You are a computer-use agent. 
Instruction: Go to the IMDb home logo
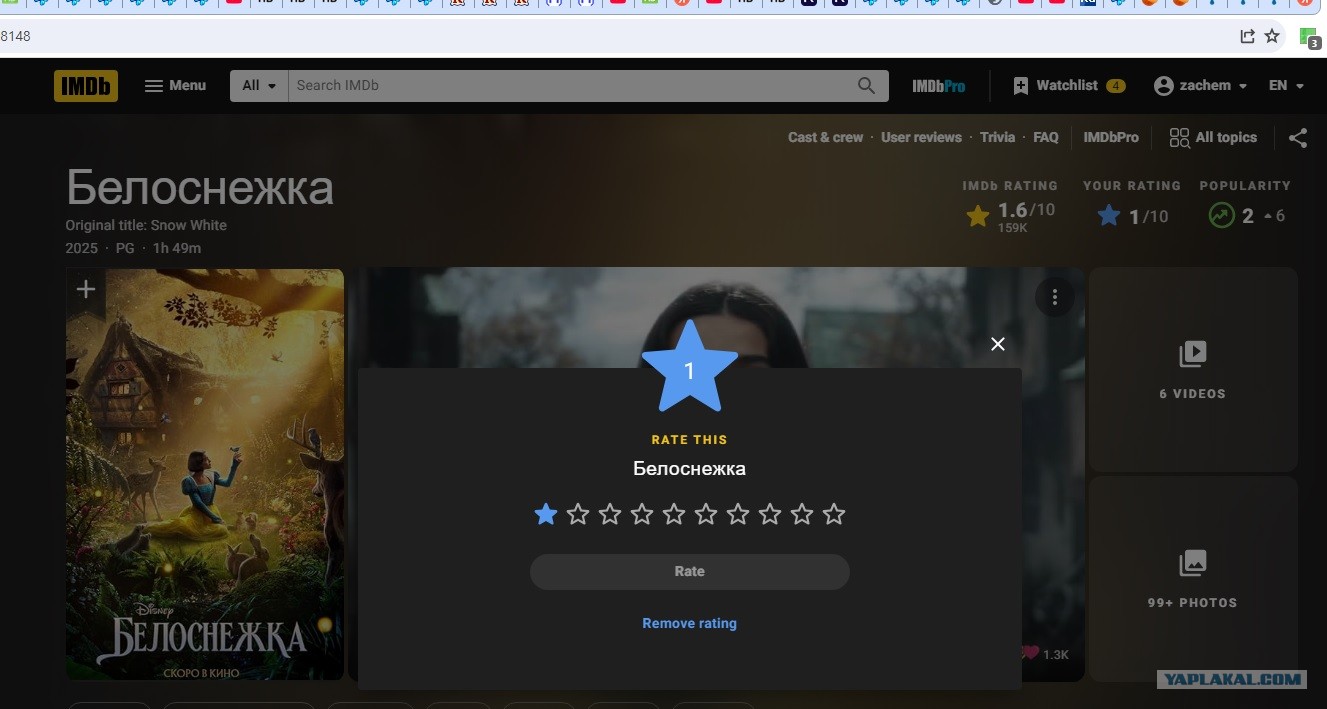86,86
